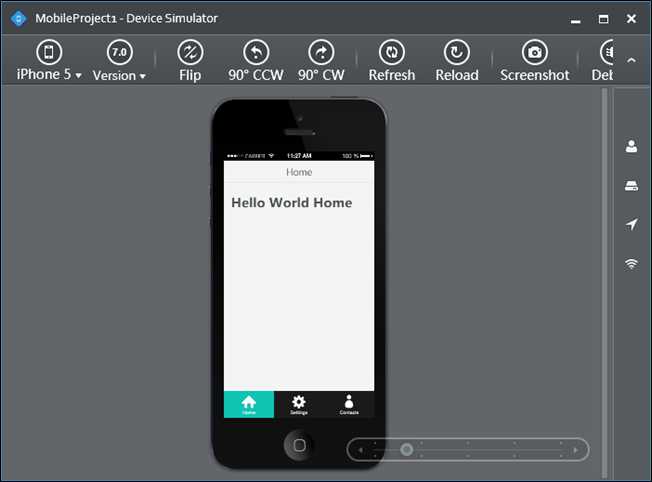The image size is (652, 482).
Task: Click the 11:27 AM status bar time
Action: pos(299,156)
